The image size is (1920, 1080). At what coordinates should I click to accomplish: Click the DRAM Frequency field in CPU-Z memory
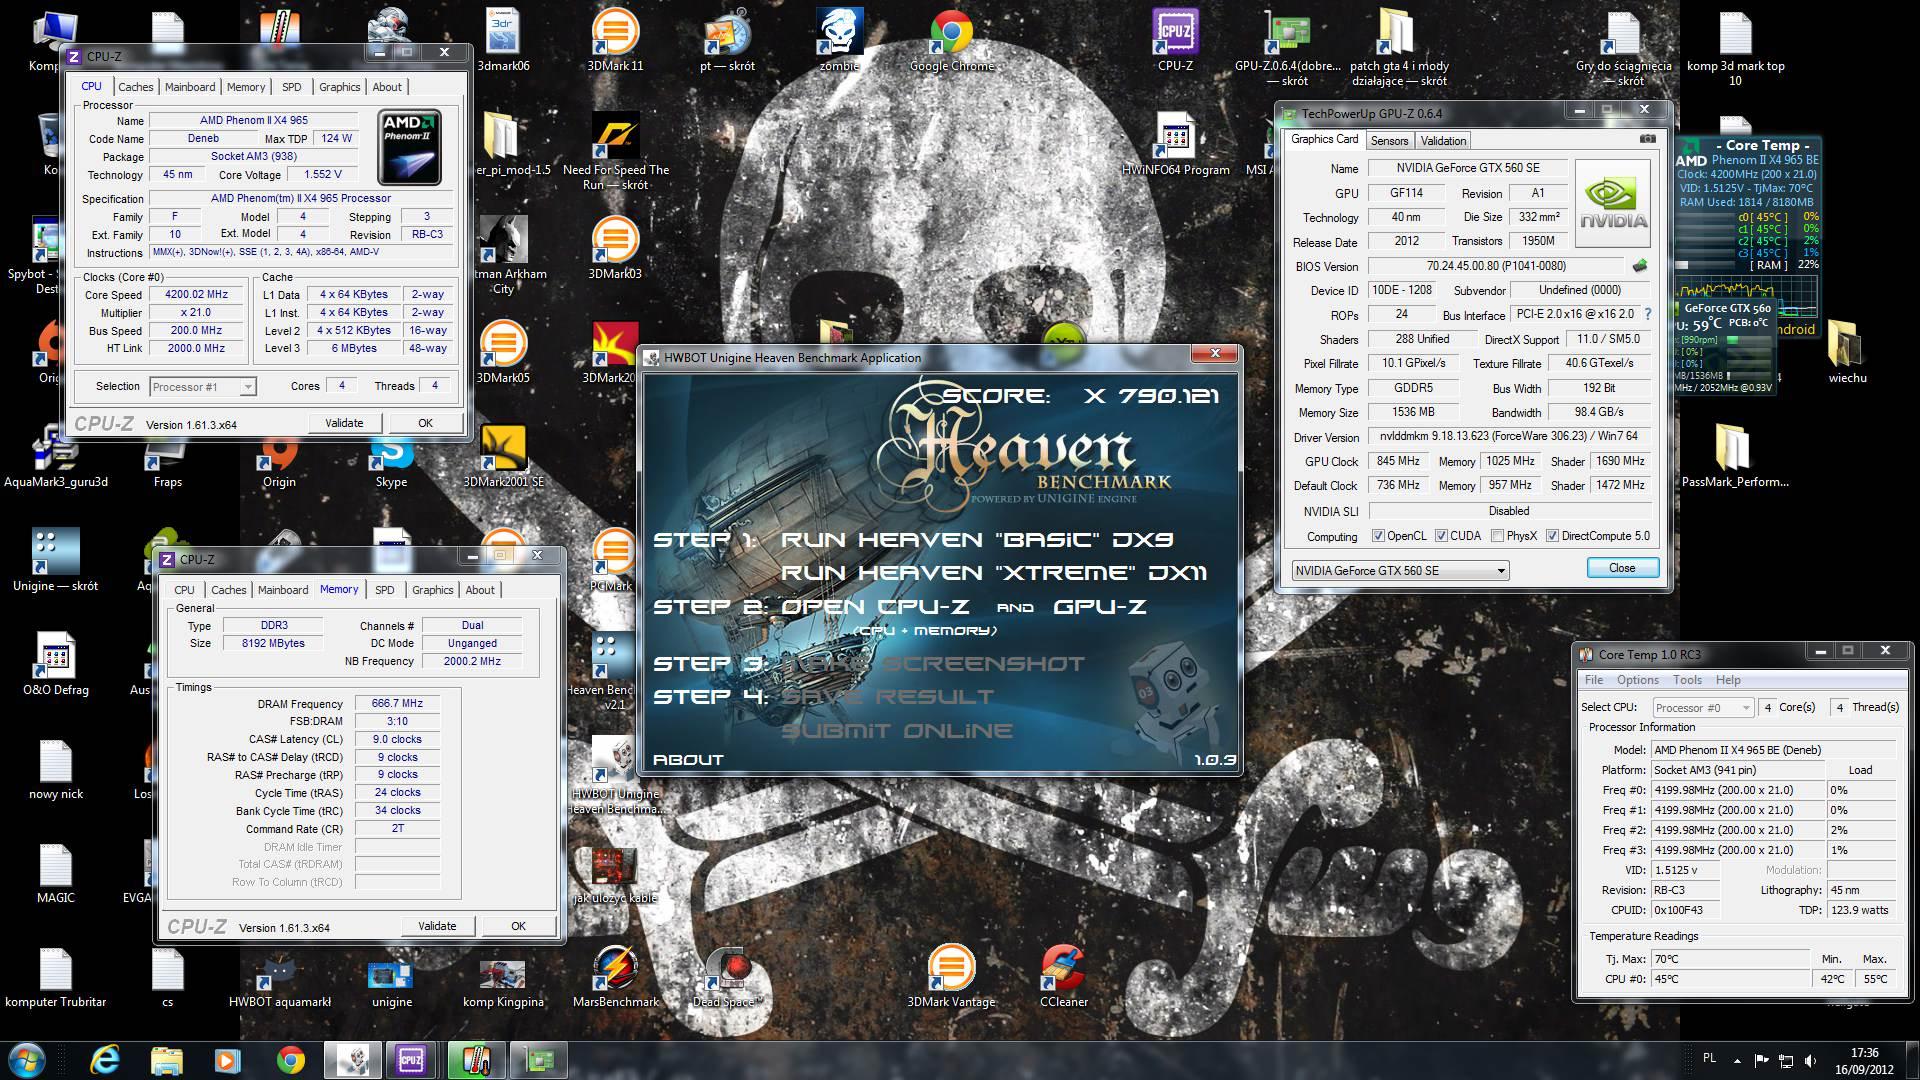pos(397,704)
